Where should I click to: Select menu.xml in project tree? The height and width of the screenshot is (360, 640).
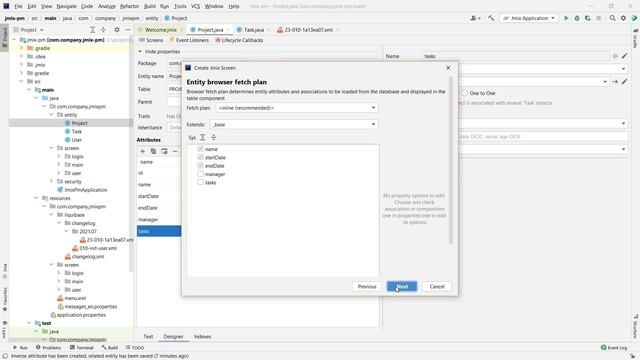[72, 298]
